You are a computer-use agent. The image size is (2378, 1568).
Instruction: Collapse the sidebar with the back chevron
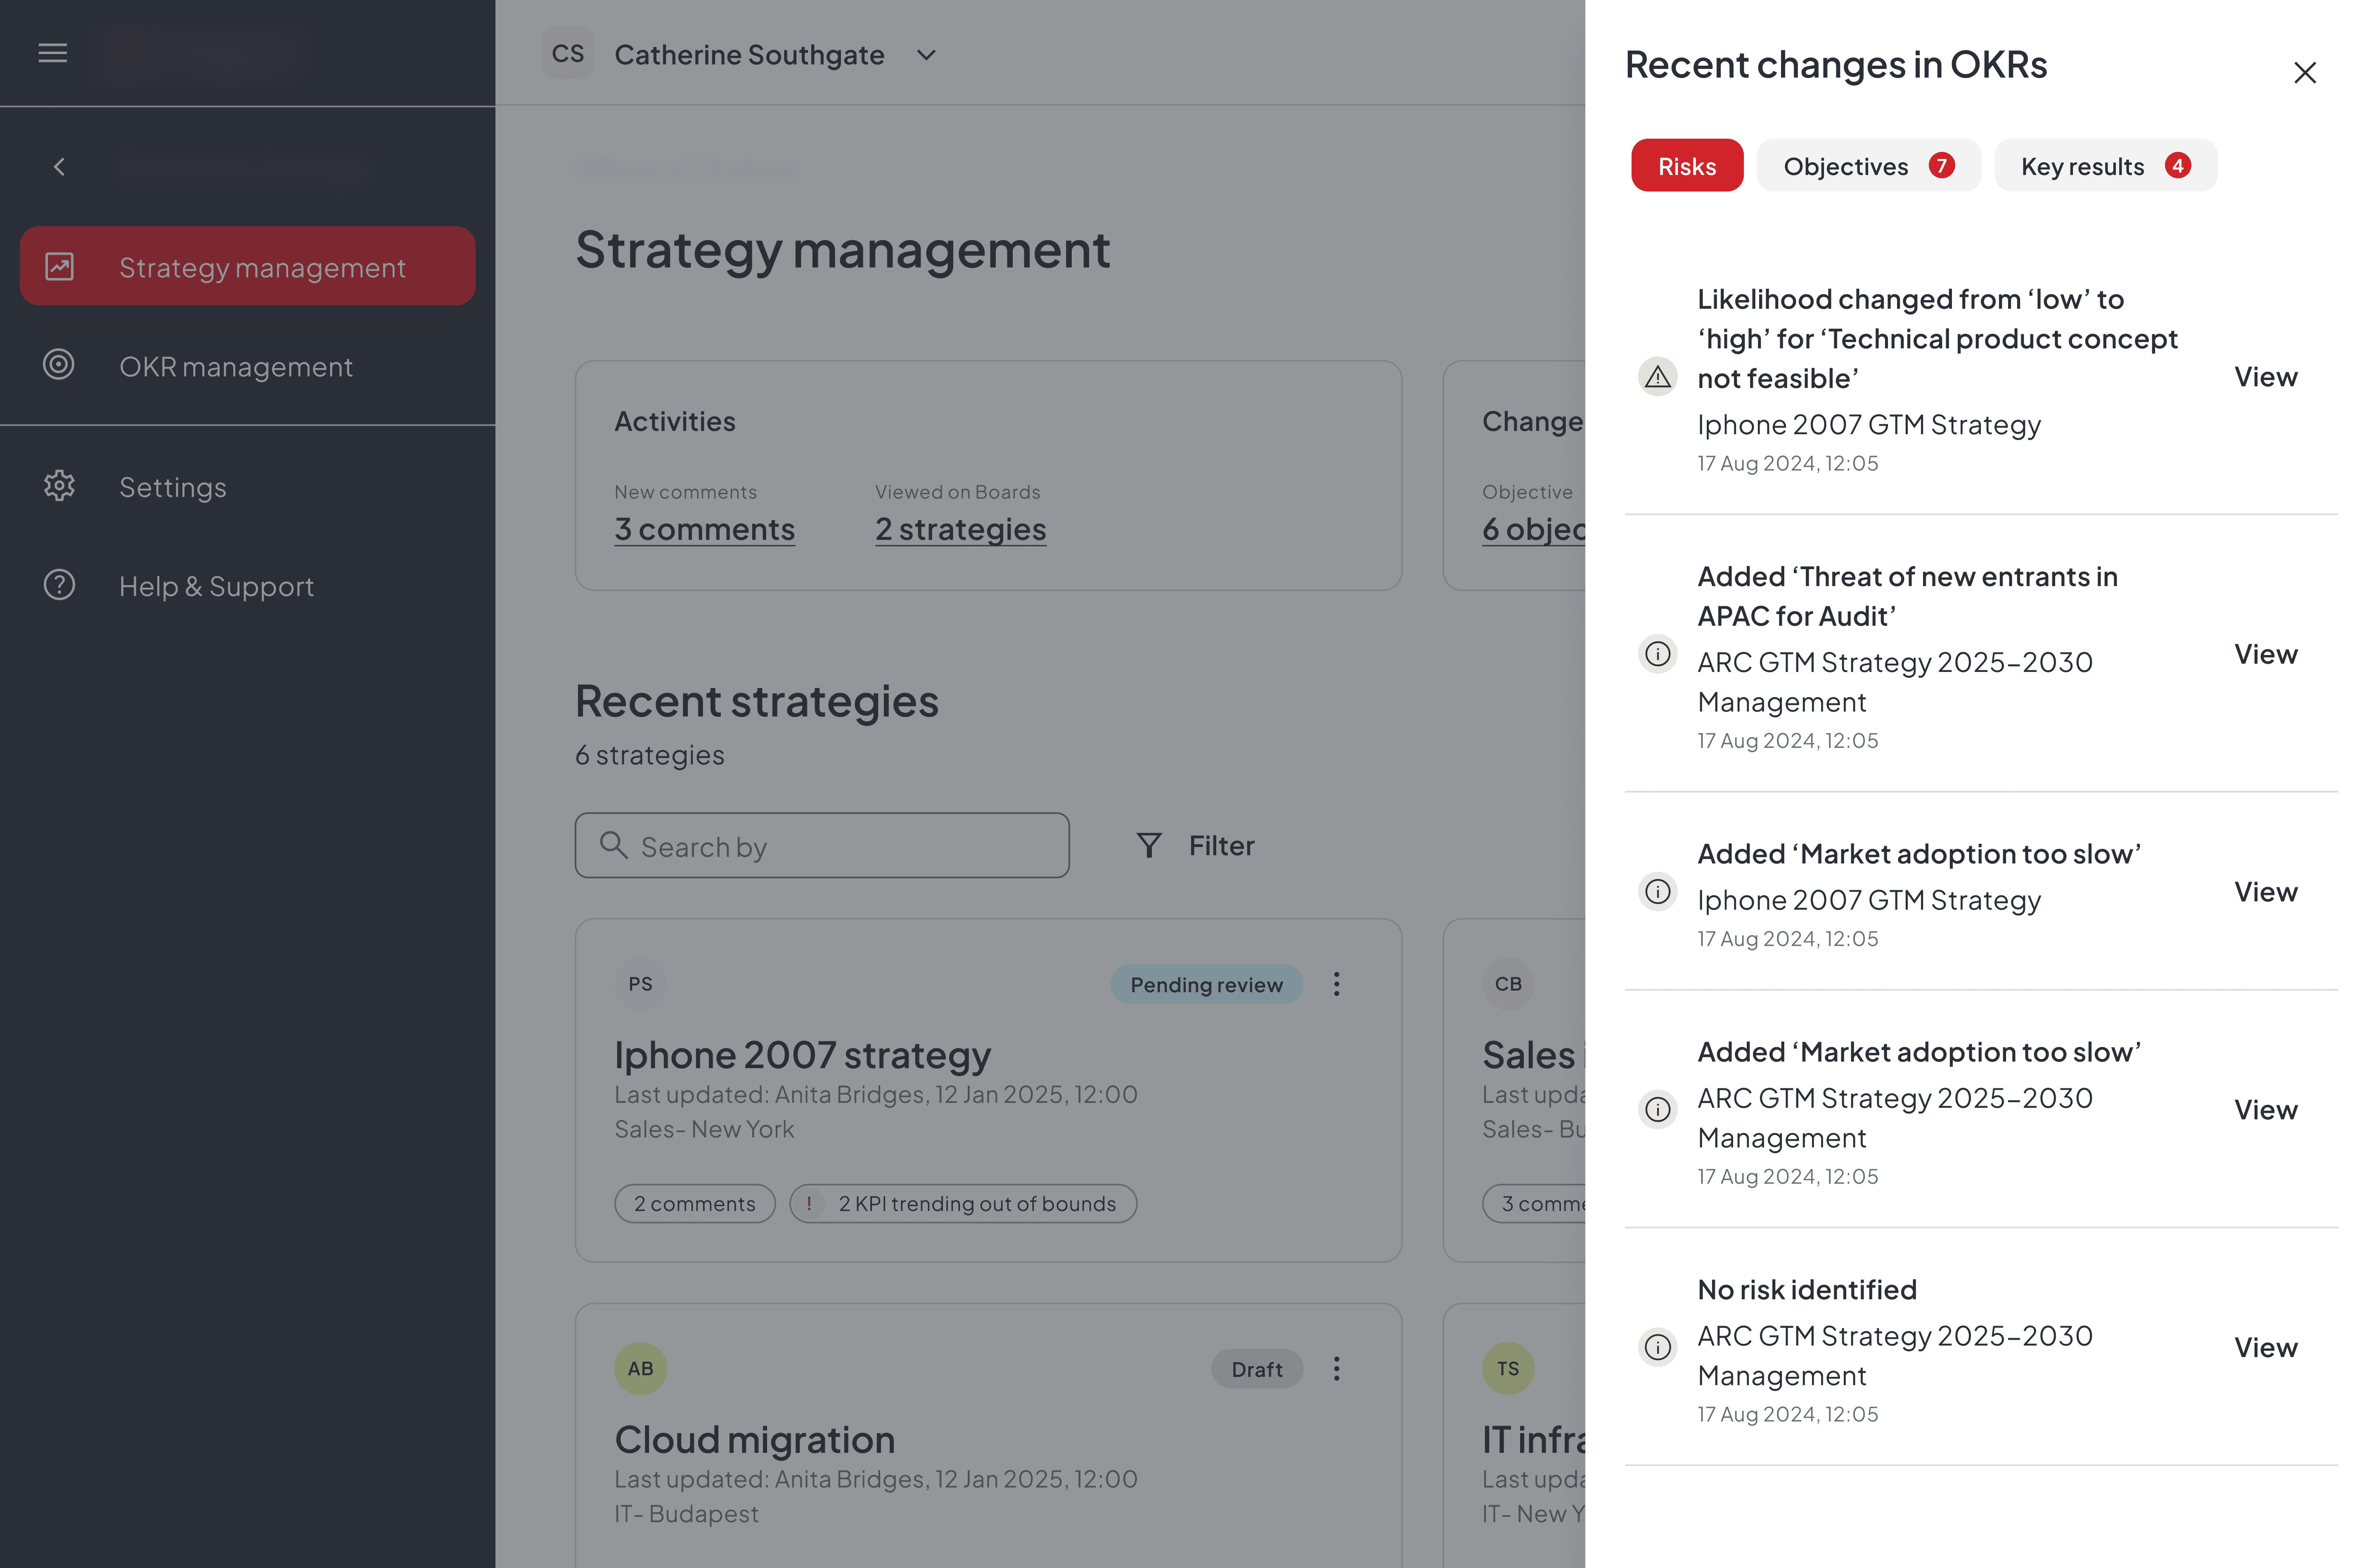(59, 166)
